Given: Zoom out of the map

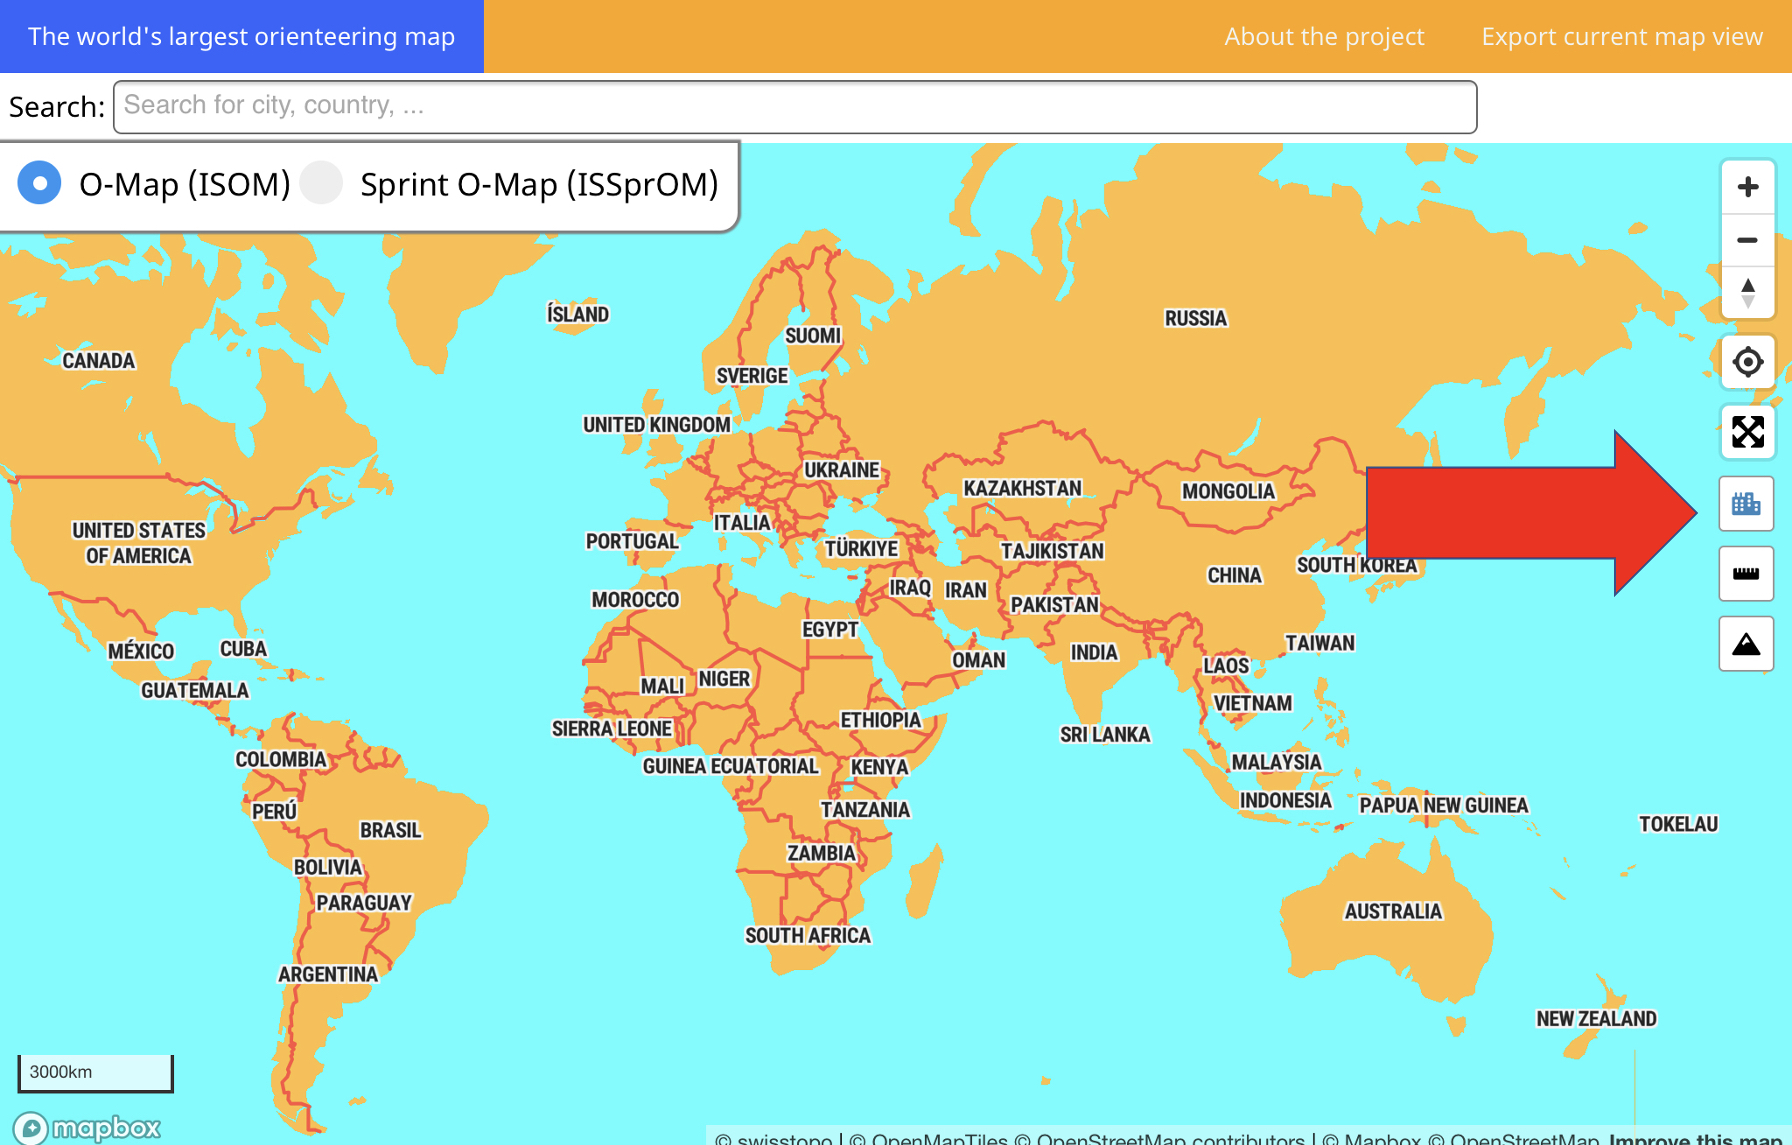Looking at the screenshot, I should coord(1747,240).
